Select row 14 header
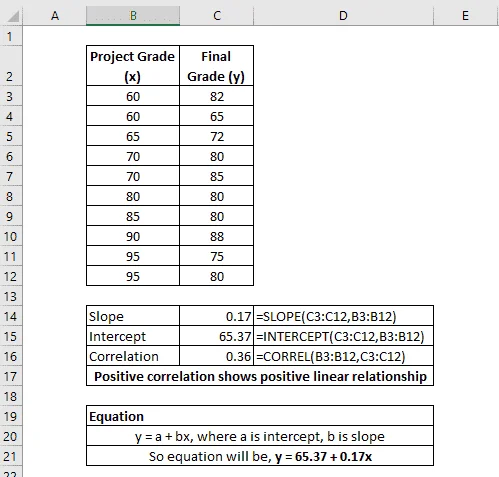 coord(11,316)
